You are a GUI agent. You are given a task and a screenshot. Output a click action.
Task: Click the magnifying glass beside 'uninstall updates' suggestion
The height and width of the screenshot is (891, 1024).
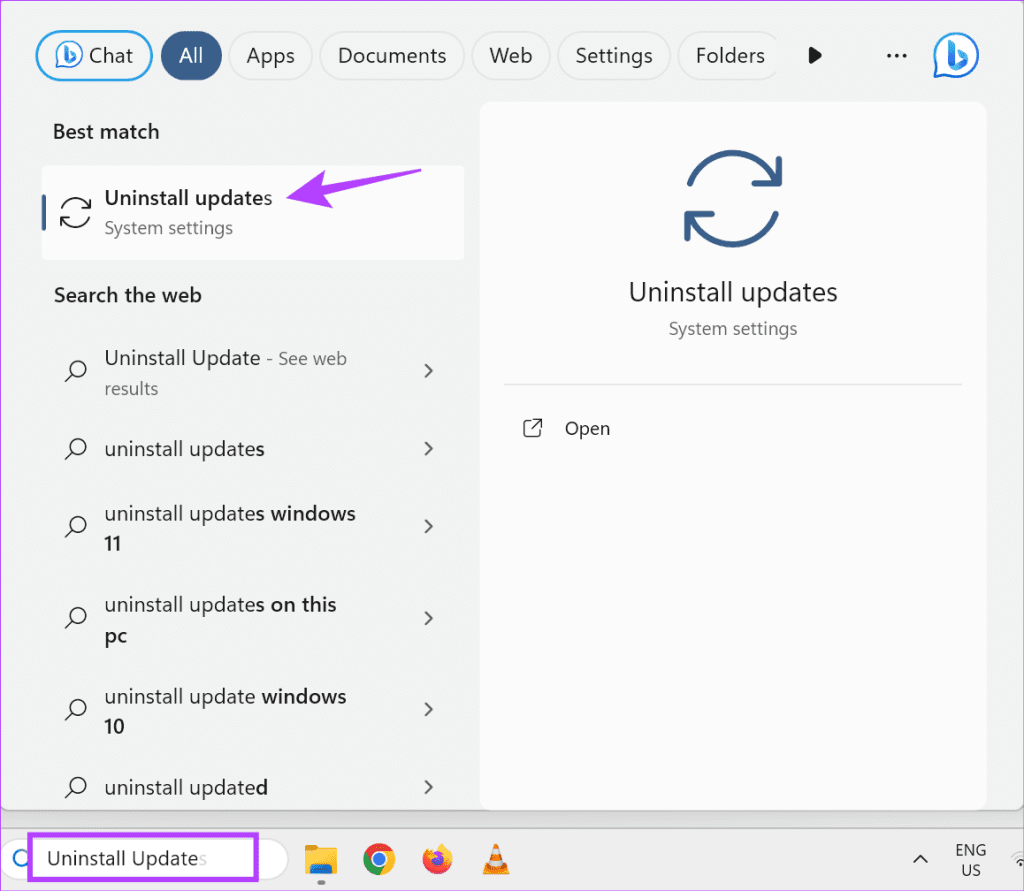(75, 449)
